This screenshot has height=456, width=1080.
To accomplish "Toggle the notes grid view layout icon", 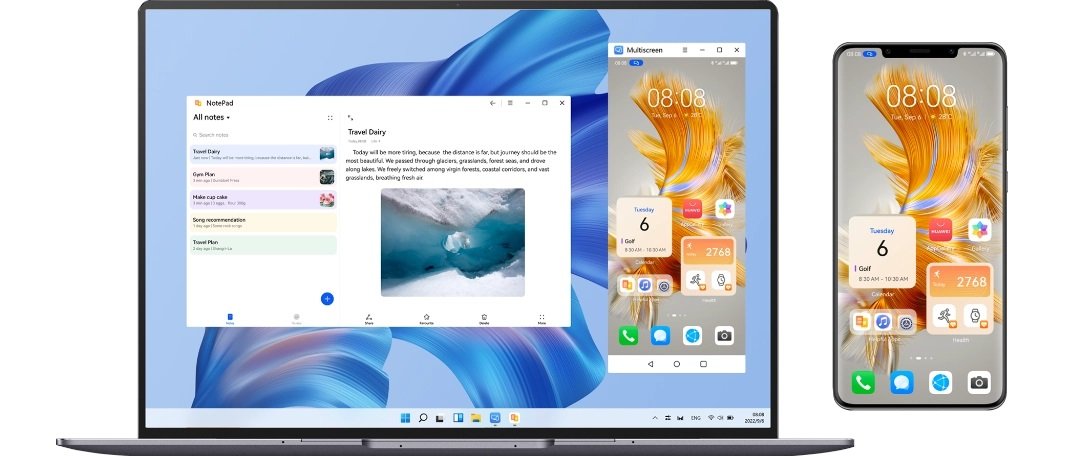I will coord(330,118).
